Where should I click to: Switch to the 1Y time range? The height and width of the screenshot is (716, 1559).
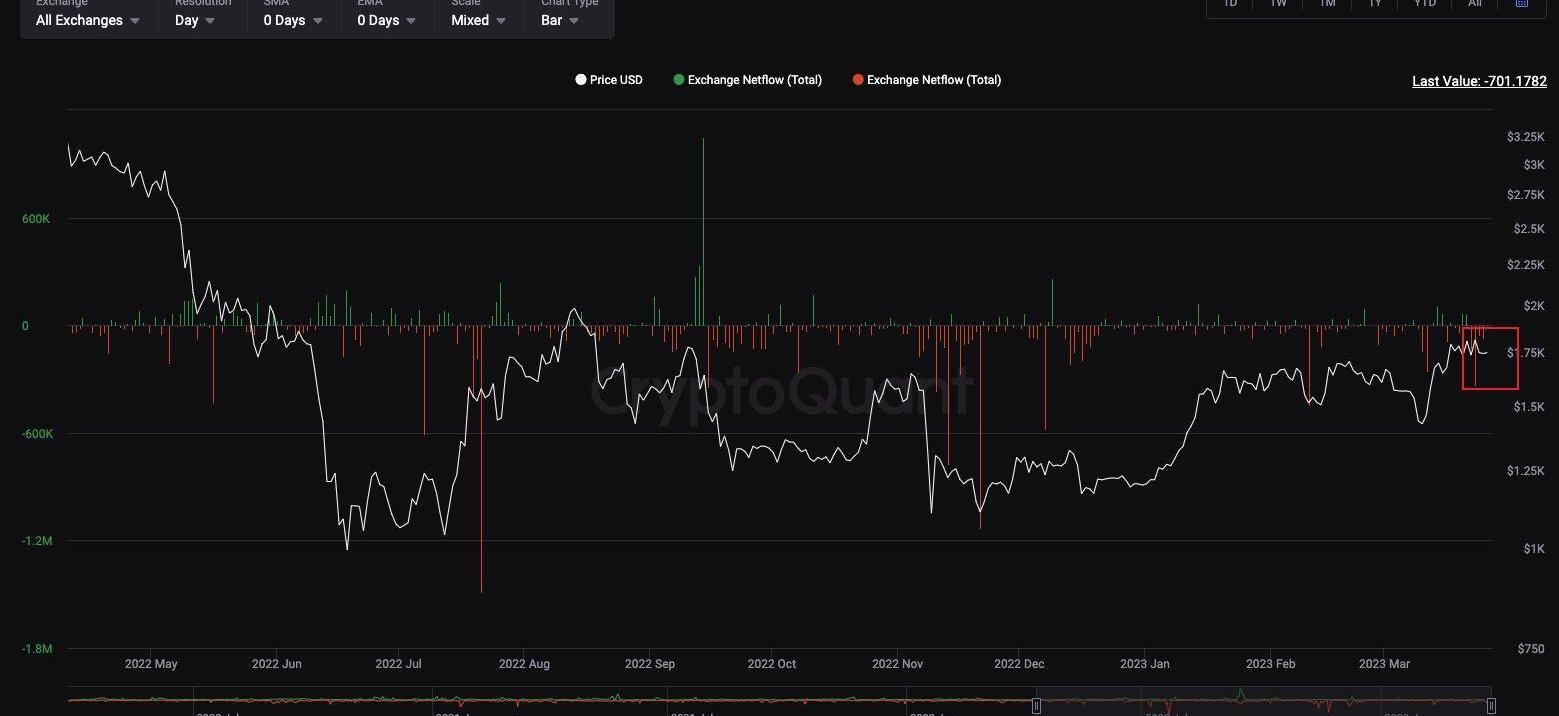click(x=1376, y=4)
